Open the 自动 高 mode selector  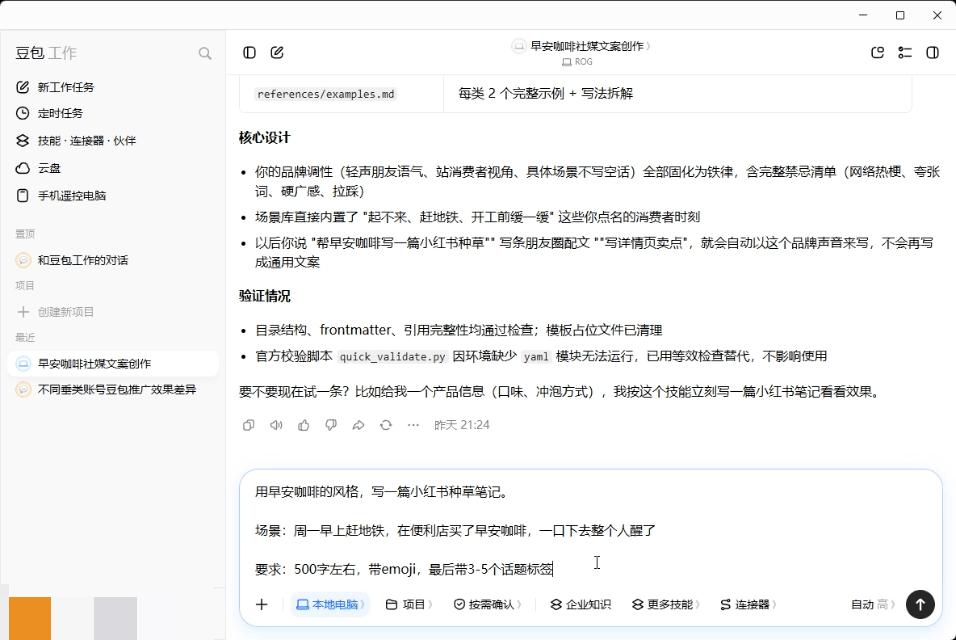coord(872,604)
